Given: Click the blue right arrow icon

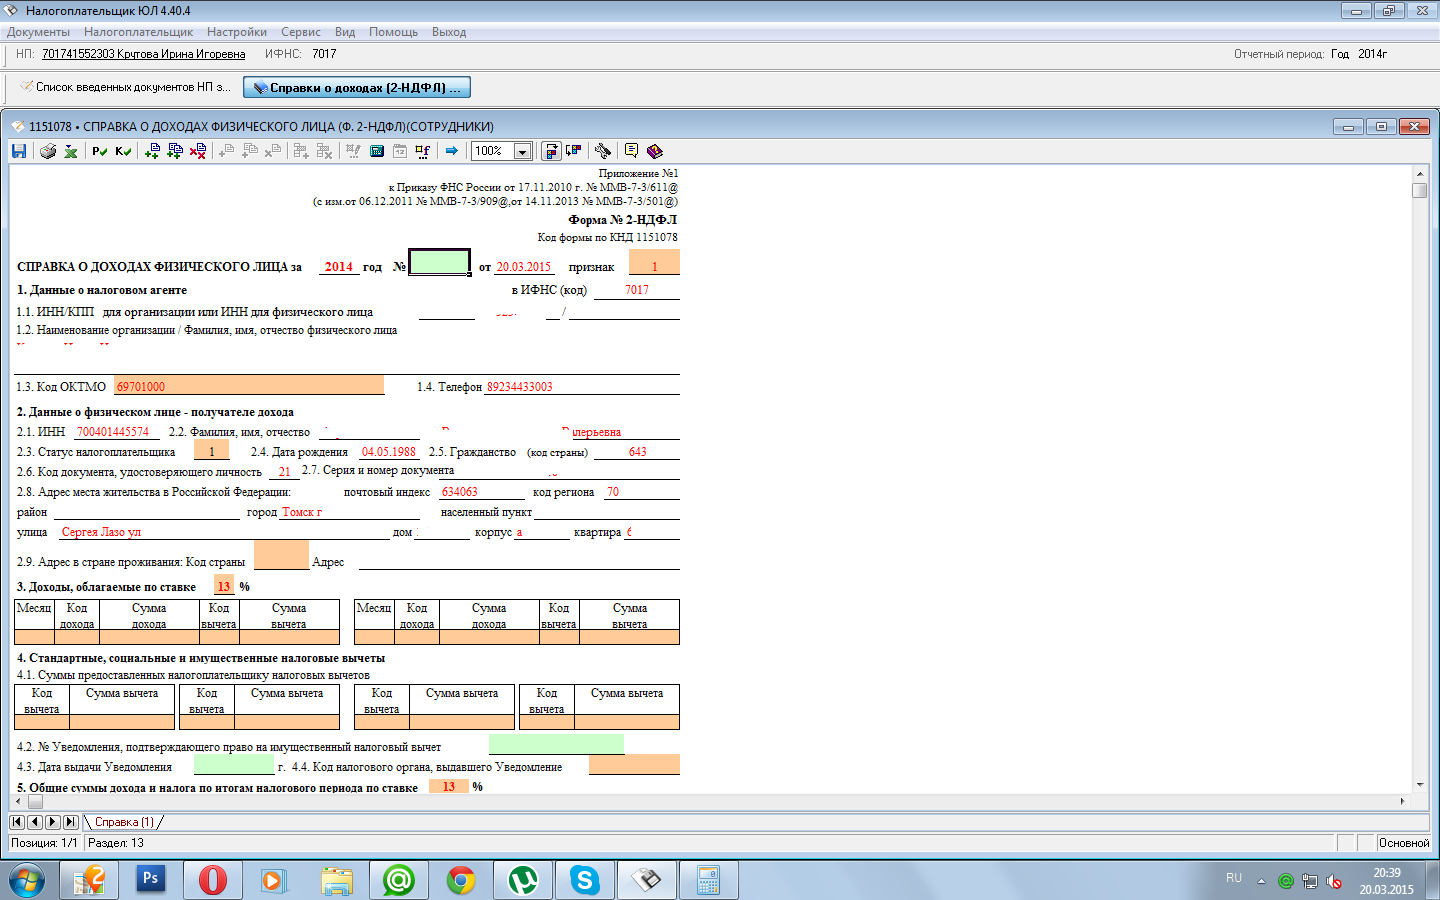Looking at the screenshot, I should pyautogui.click(x=452, y=151).
